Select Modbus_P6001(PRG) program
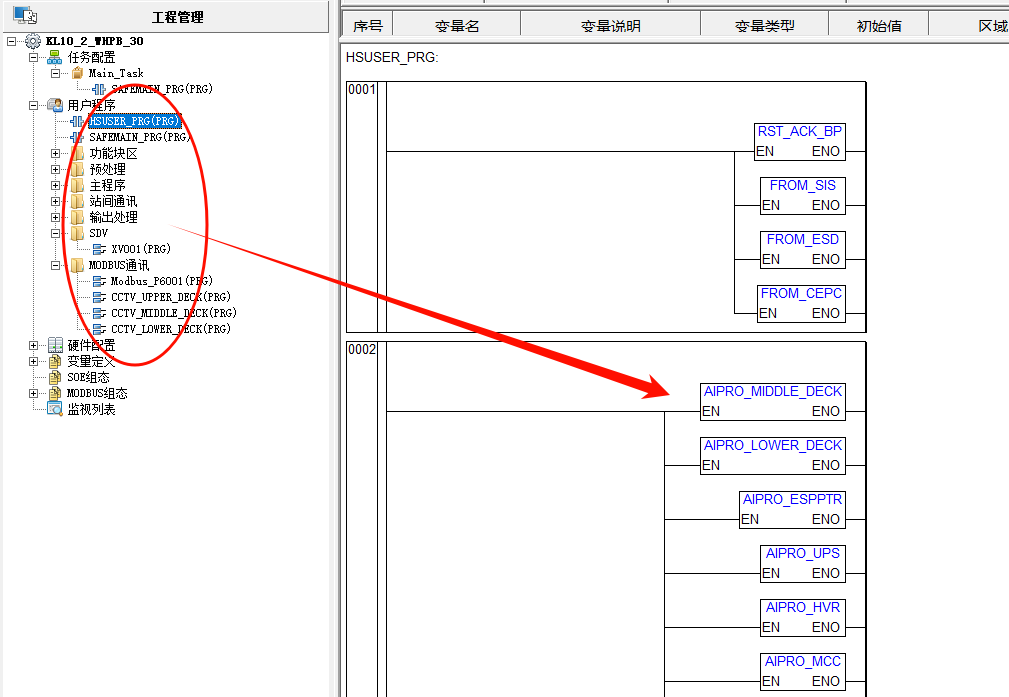1009x697 pixels. (161, 281)
